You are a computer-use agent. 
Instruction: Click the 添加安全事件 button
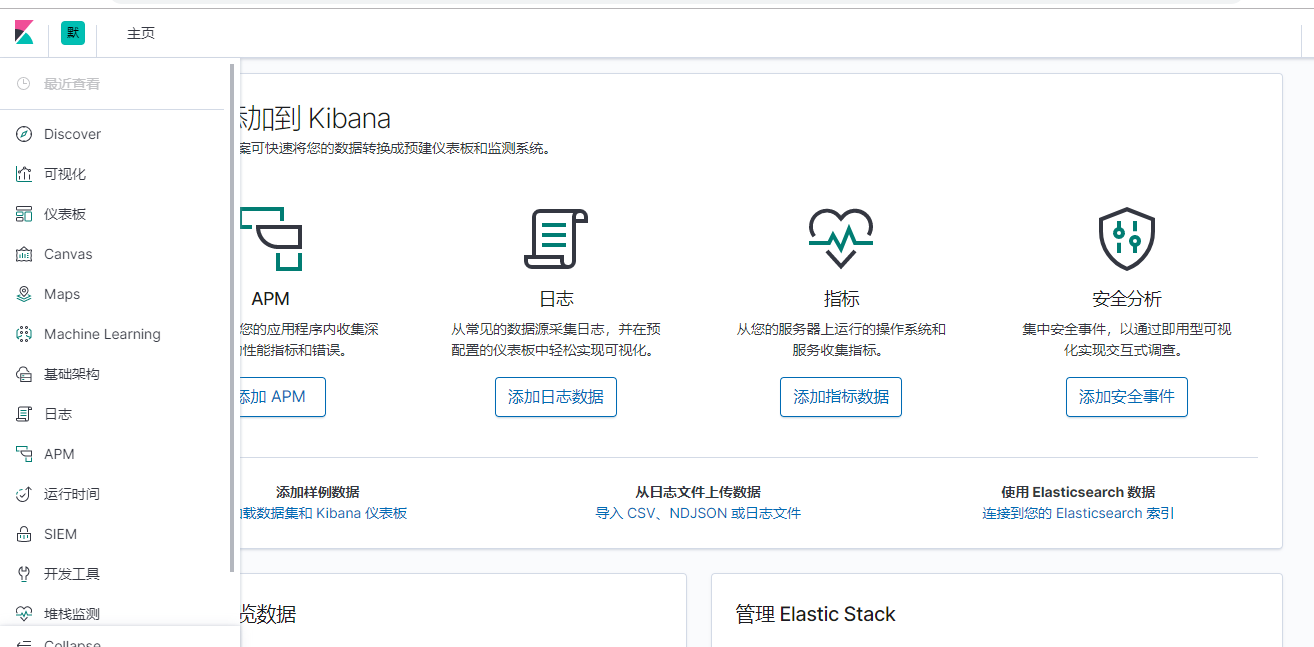[x=1127, y=397]
